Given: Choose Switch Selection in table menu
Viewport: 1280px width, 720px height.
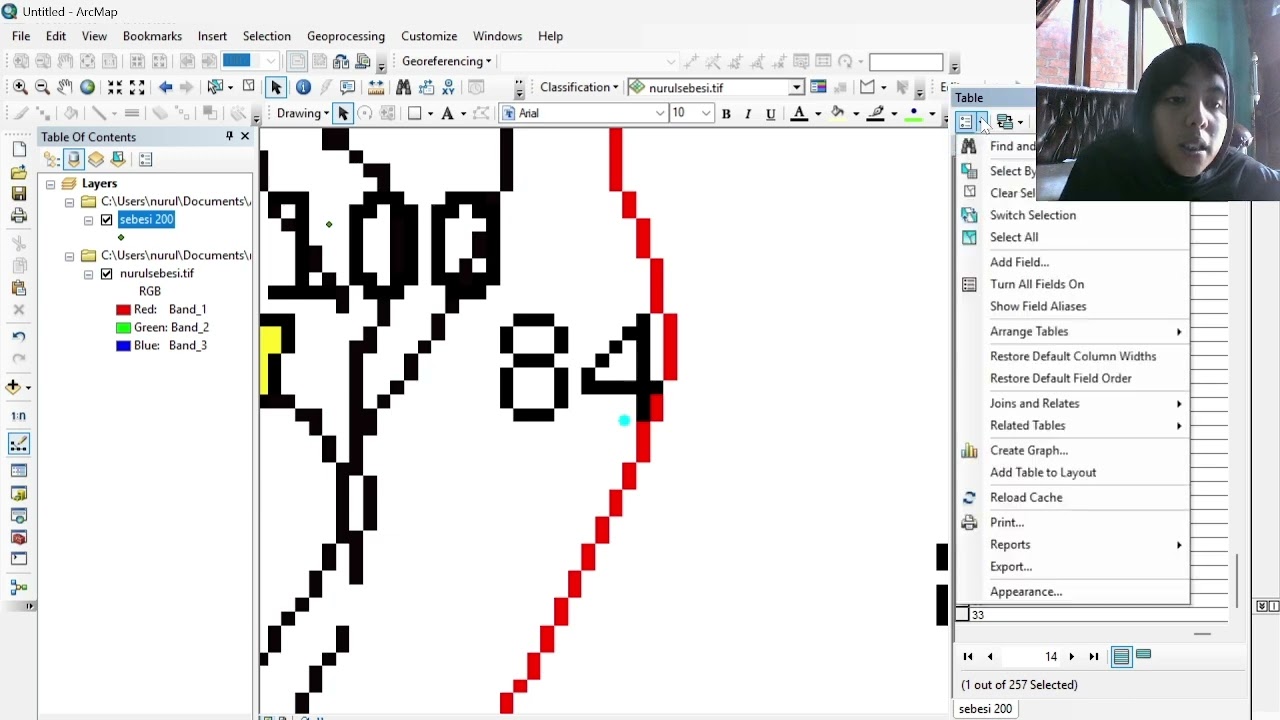Looking at the screenshot, I should [1033, 215].
